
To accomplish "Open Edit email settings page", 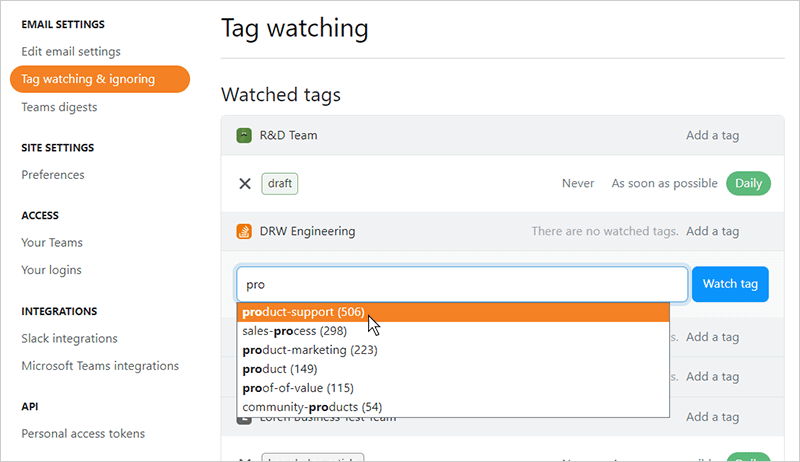I will point(70,51).
